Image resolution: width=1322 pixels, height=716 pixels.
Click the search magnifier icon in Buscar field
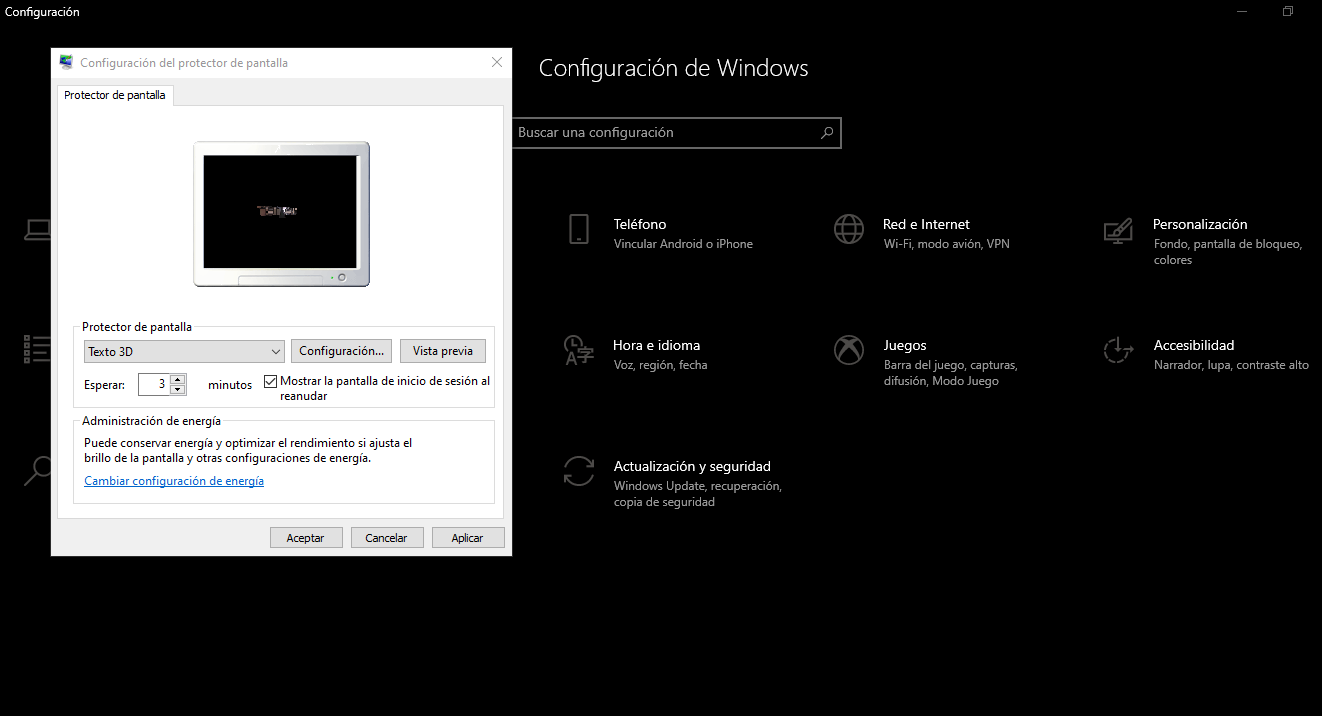827,132
